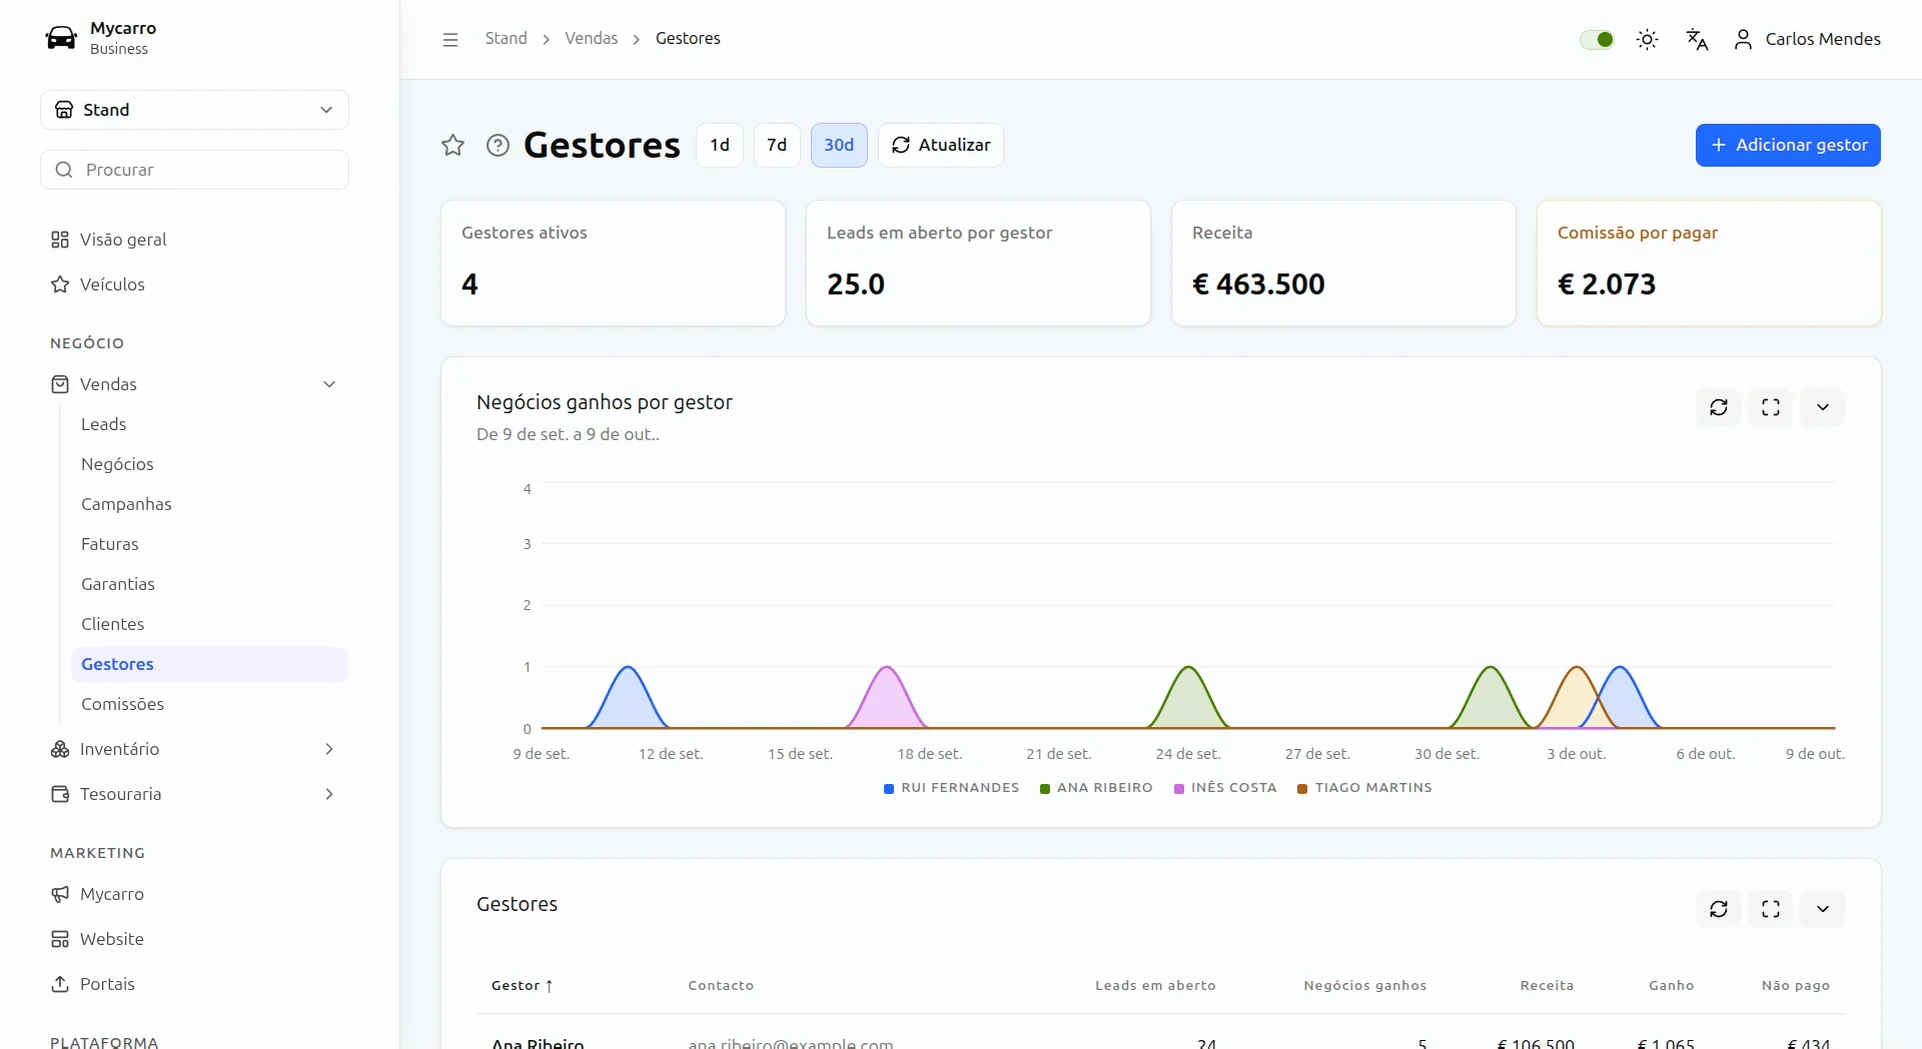Sort table by Gestor column header
This screenshot has width=1922, height=1049.
[x=522, y=986]
